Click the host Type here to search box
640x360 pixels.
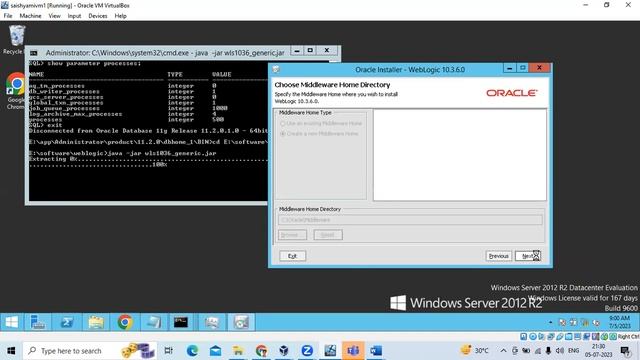pyautogui.click(x=89, y=351)
